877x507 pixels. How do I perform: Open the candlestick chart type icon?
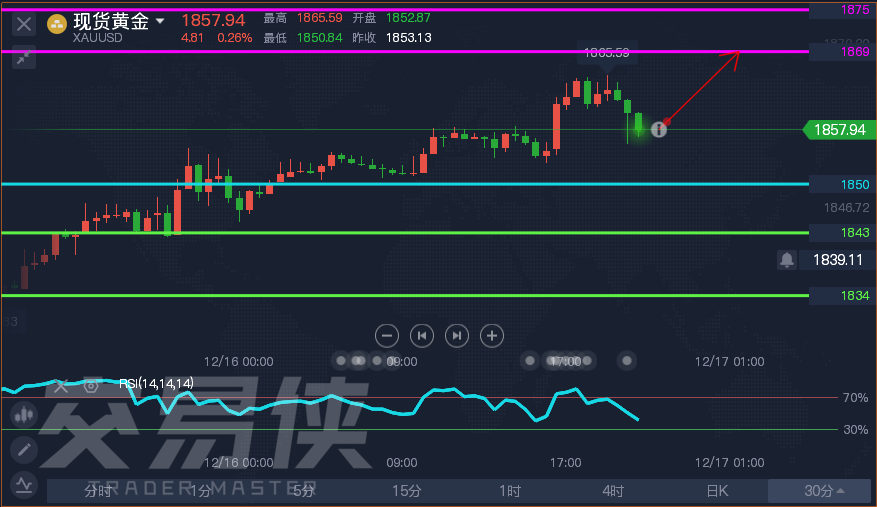click(x=24, y=415)
